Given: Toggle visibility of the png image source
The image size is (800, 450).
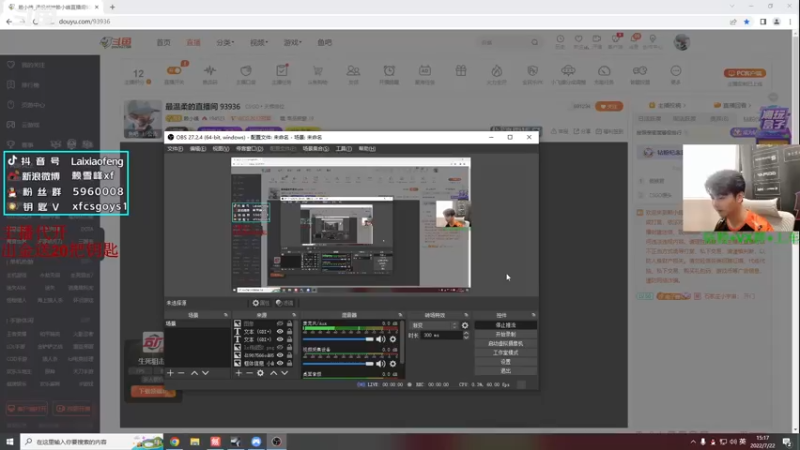Looking at the screenshot, I should click(280, 347).
